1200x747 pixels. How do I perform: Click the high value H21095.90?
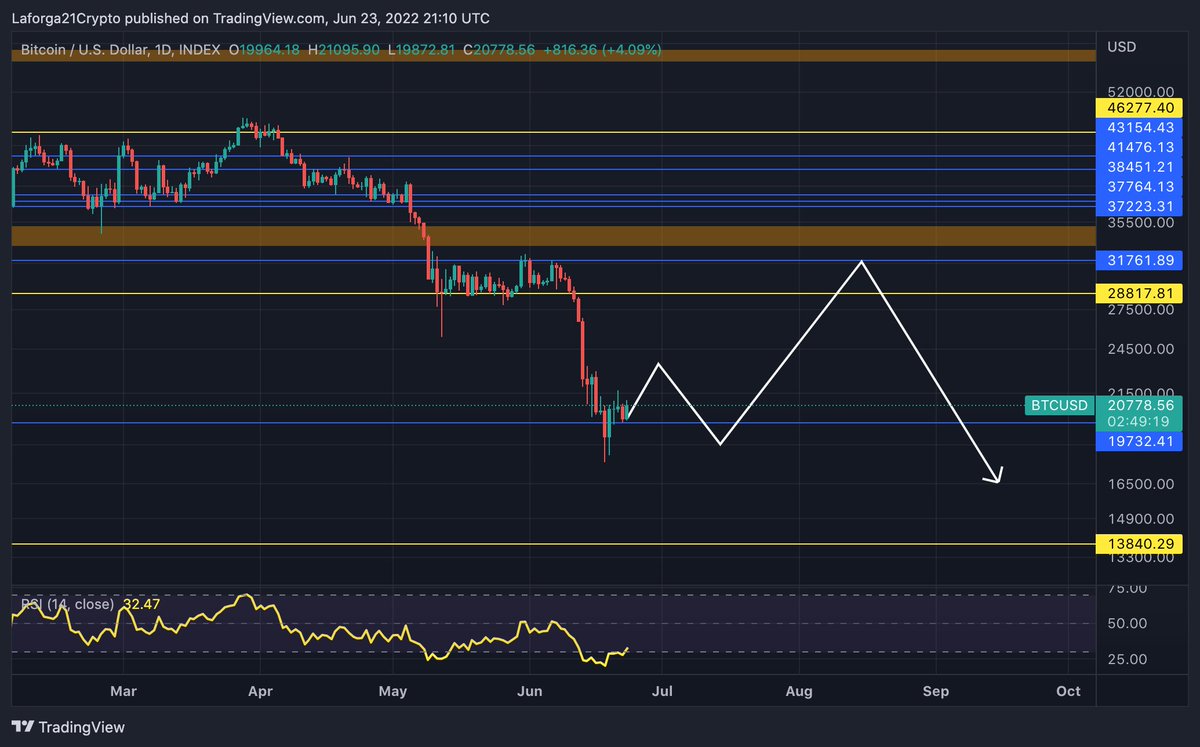pyautogui.click(x=343, y=49)
